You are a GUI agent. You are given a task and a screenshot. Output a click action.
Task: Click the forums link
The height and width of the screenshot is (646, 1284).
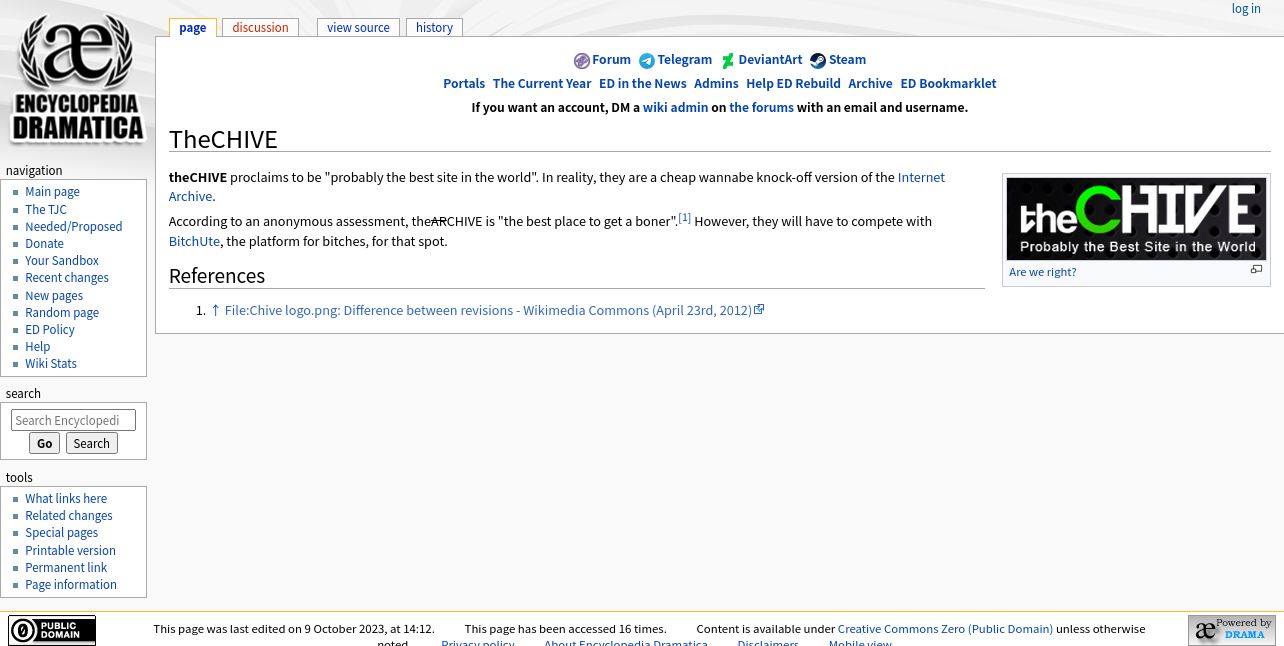coord(761,108)
